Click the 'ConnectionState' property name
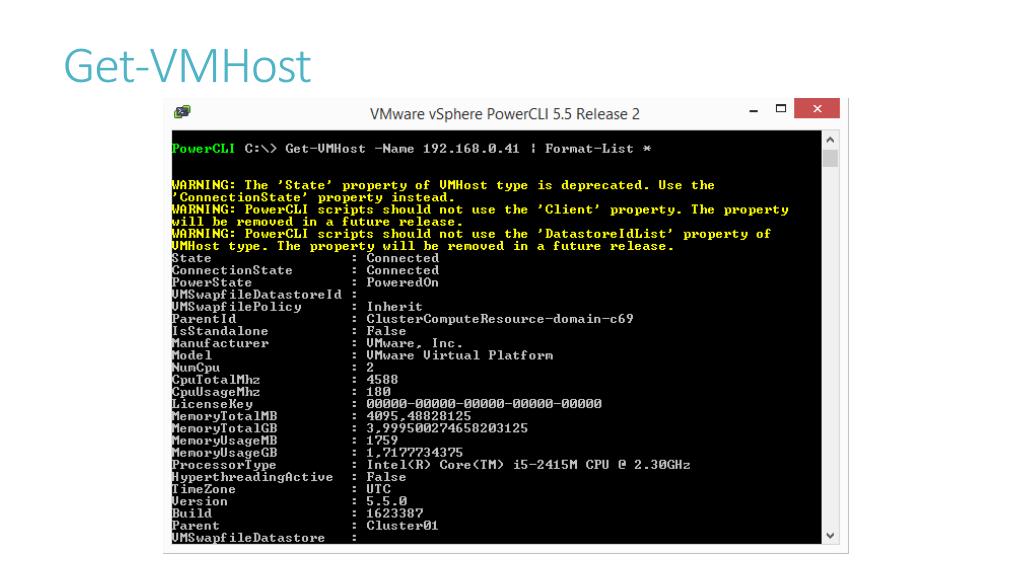This screenshot has width=1024, height=576. 232,270
